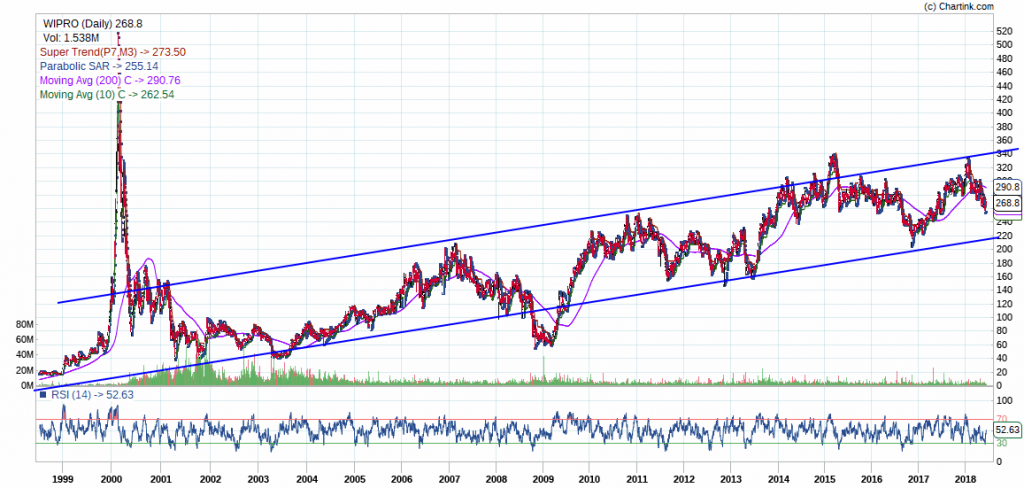This screenshot has width=1024, height=488.
Task: Click the 400 price axis label
Action: (1003, 113)
